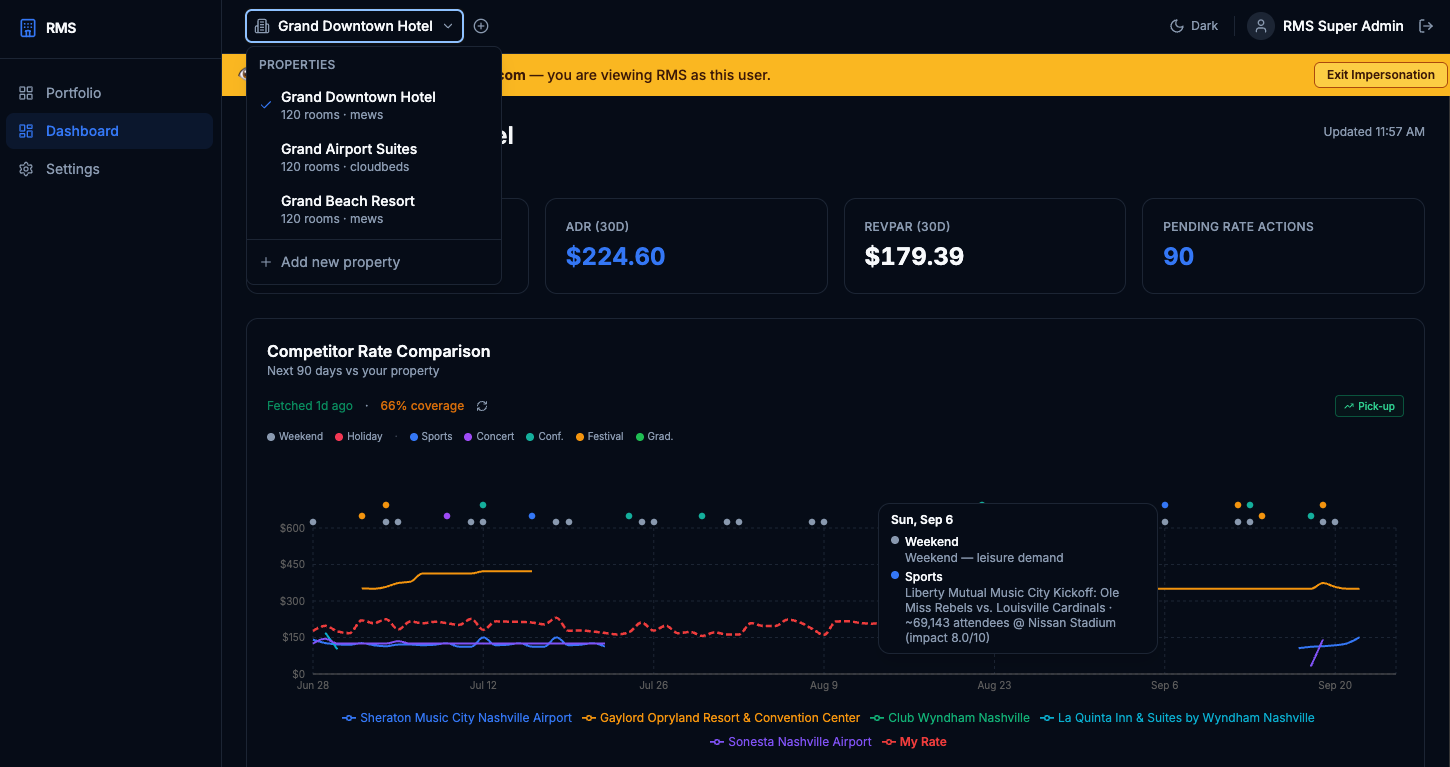Click Exit Impersonation button

click(1380, 75)
